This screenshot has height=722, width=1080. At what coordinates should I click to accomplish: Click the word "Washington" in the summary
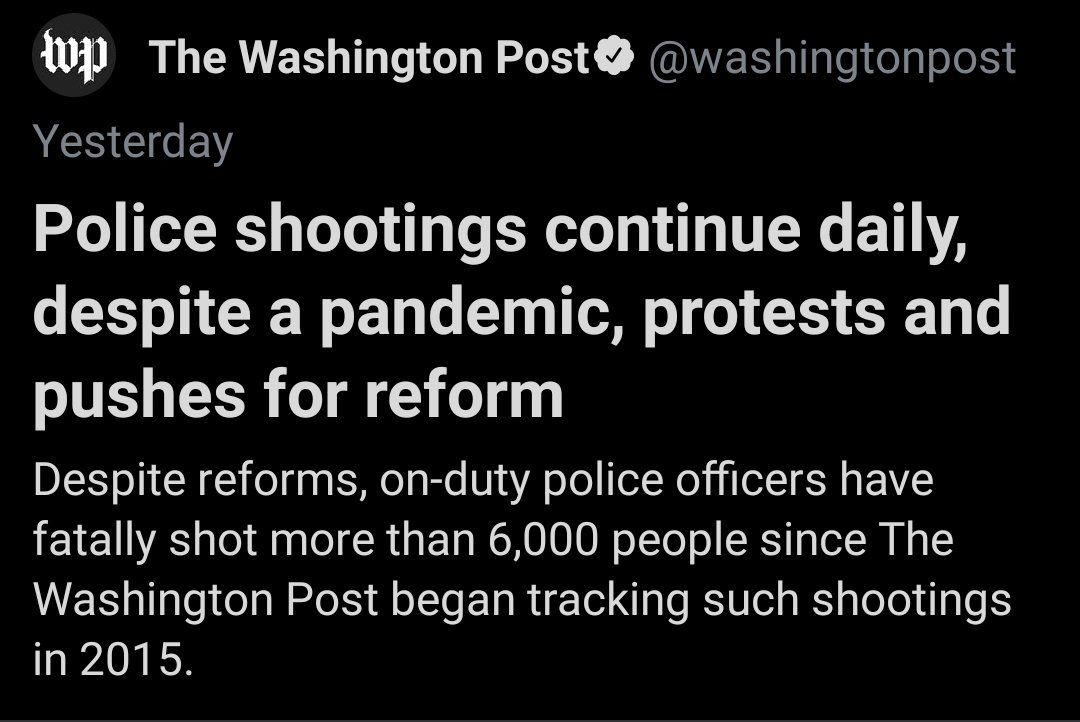155,600
